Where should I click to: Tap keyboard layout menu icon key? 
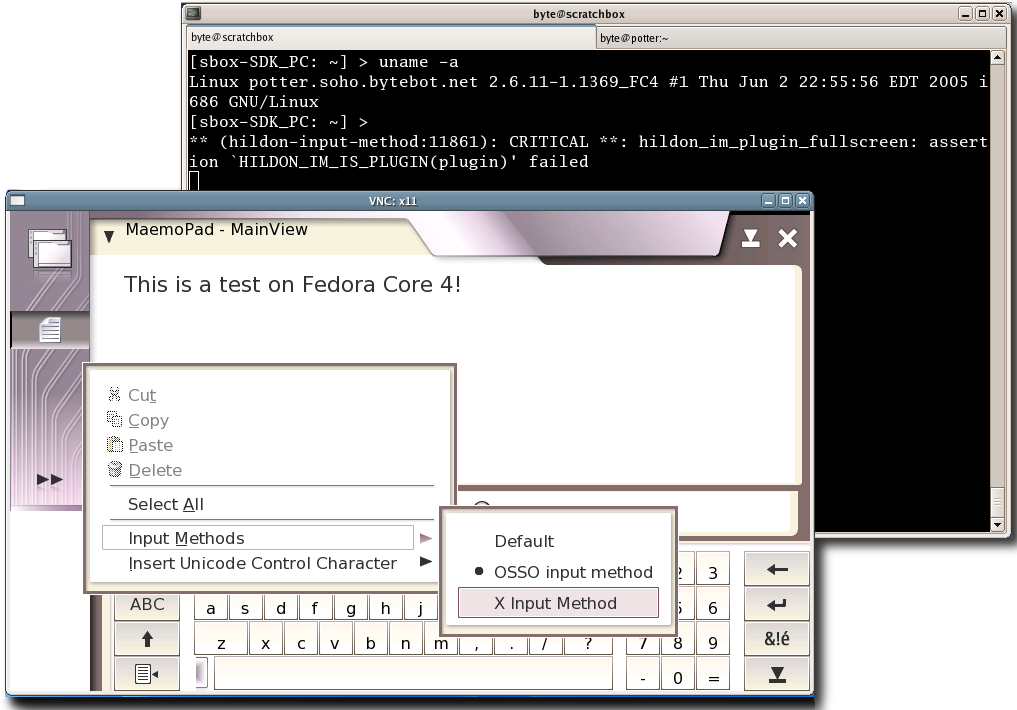pos(147,674)
